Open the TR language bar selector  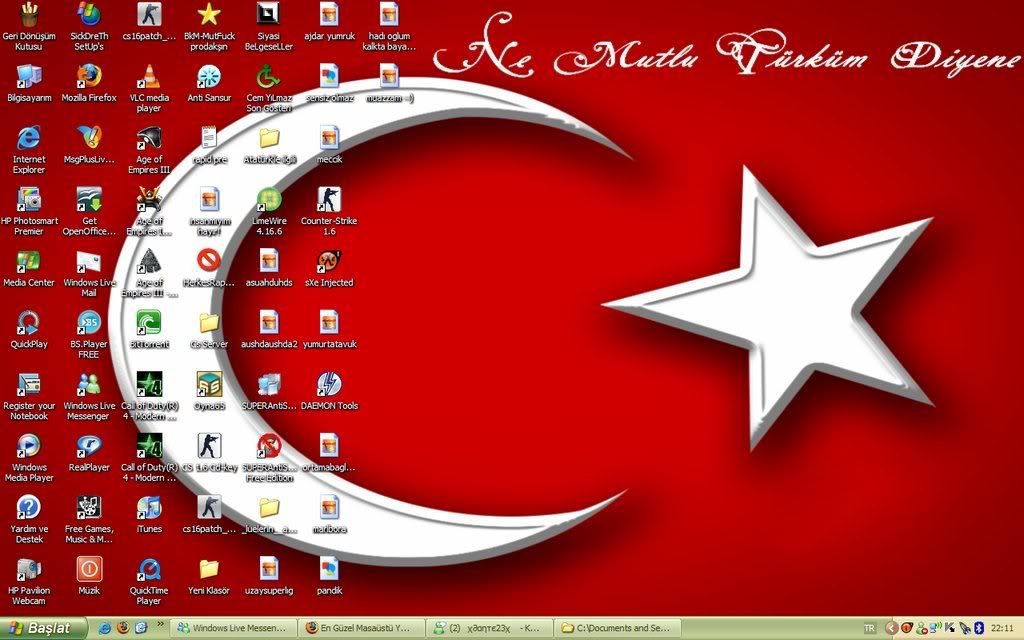tap(869, 628)
